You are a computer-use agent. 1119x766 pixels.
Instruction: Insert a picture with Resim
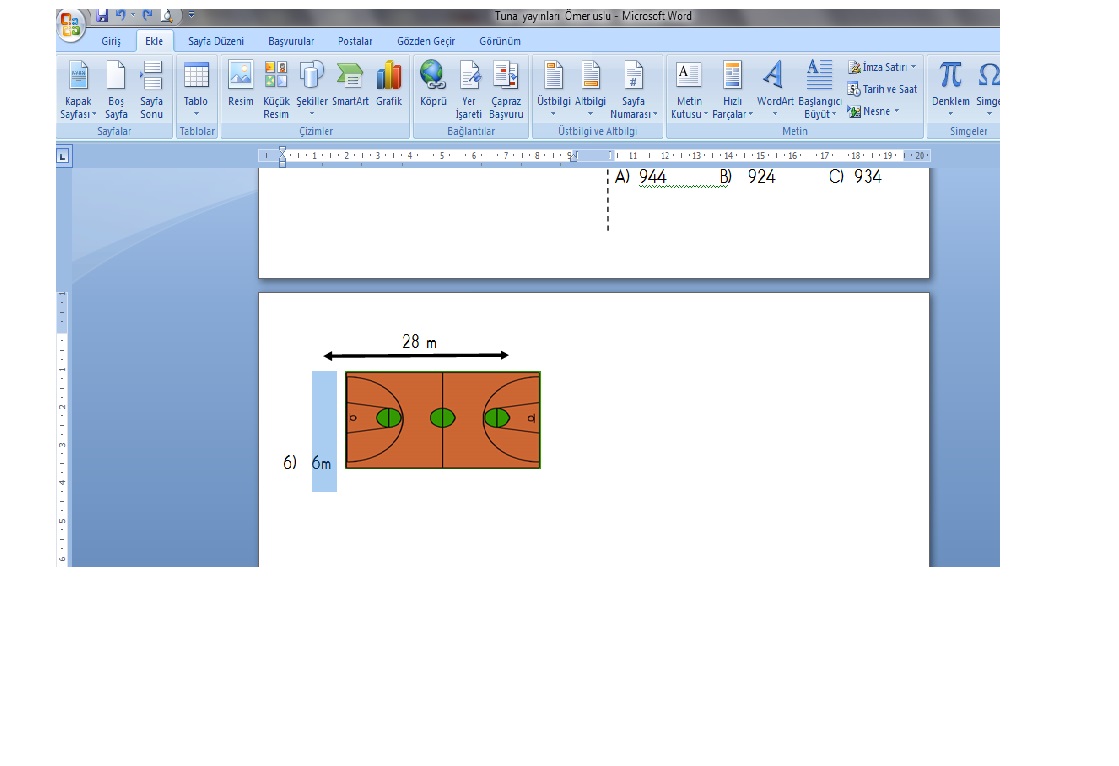[240, 87]
